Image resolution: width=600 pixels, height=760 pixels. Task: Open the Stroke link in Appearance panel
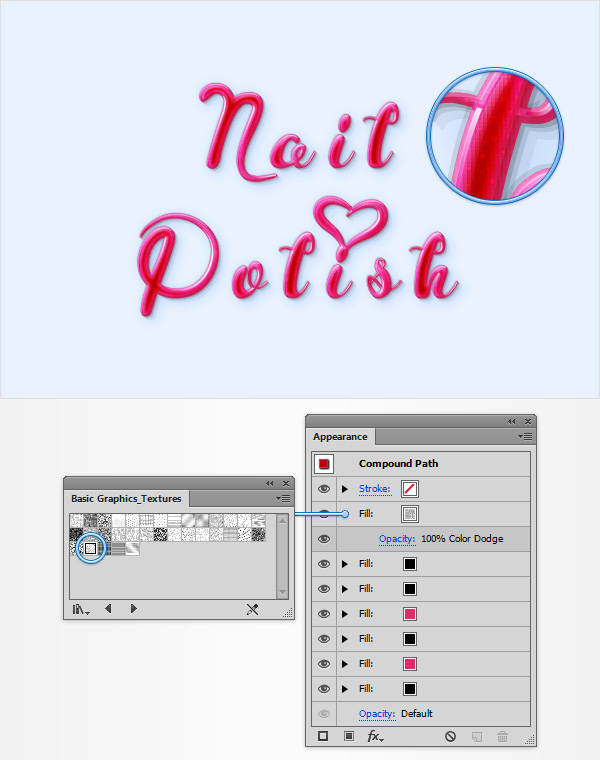pos(375,489)
